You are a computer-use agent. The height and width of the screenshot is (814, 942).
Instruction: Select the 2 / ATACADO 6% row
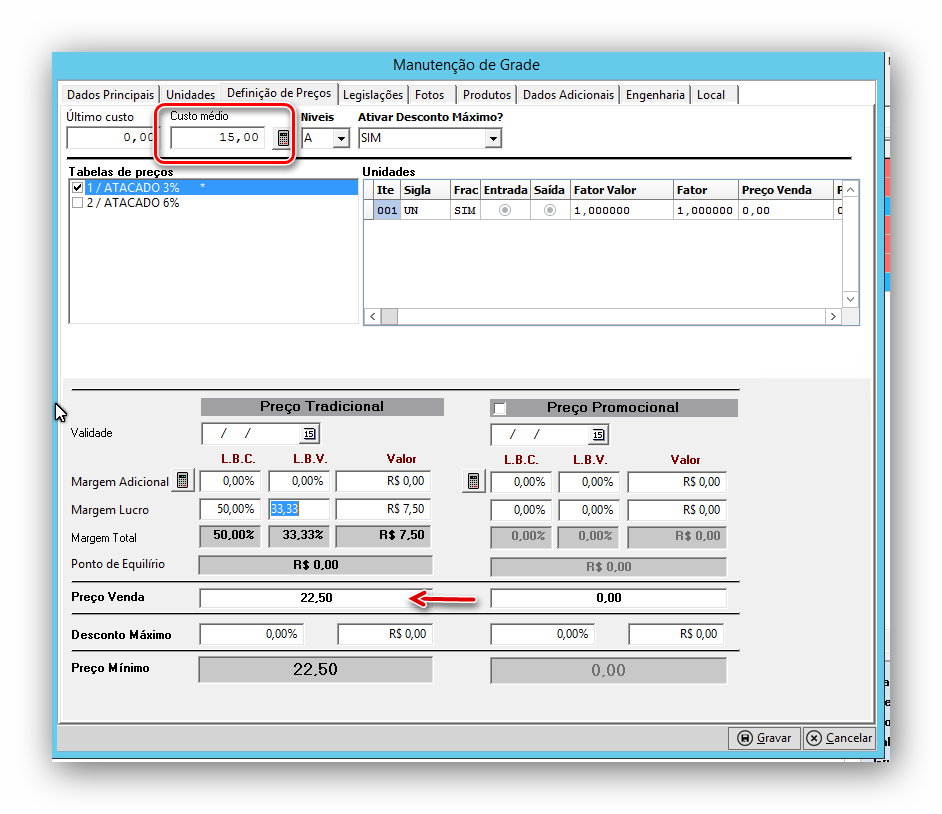214,203
